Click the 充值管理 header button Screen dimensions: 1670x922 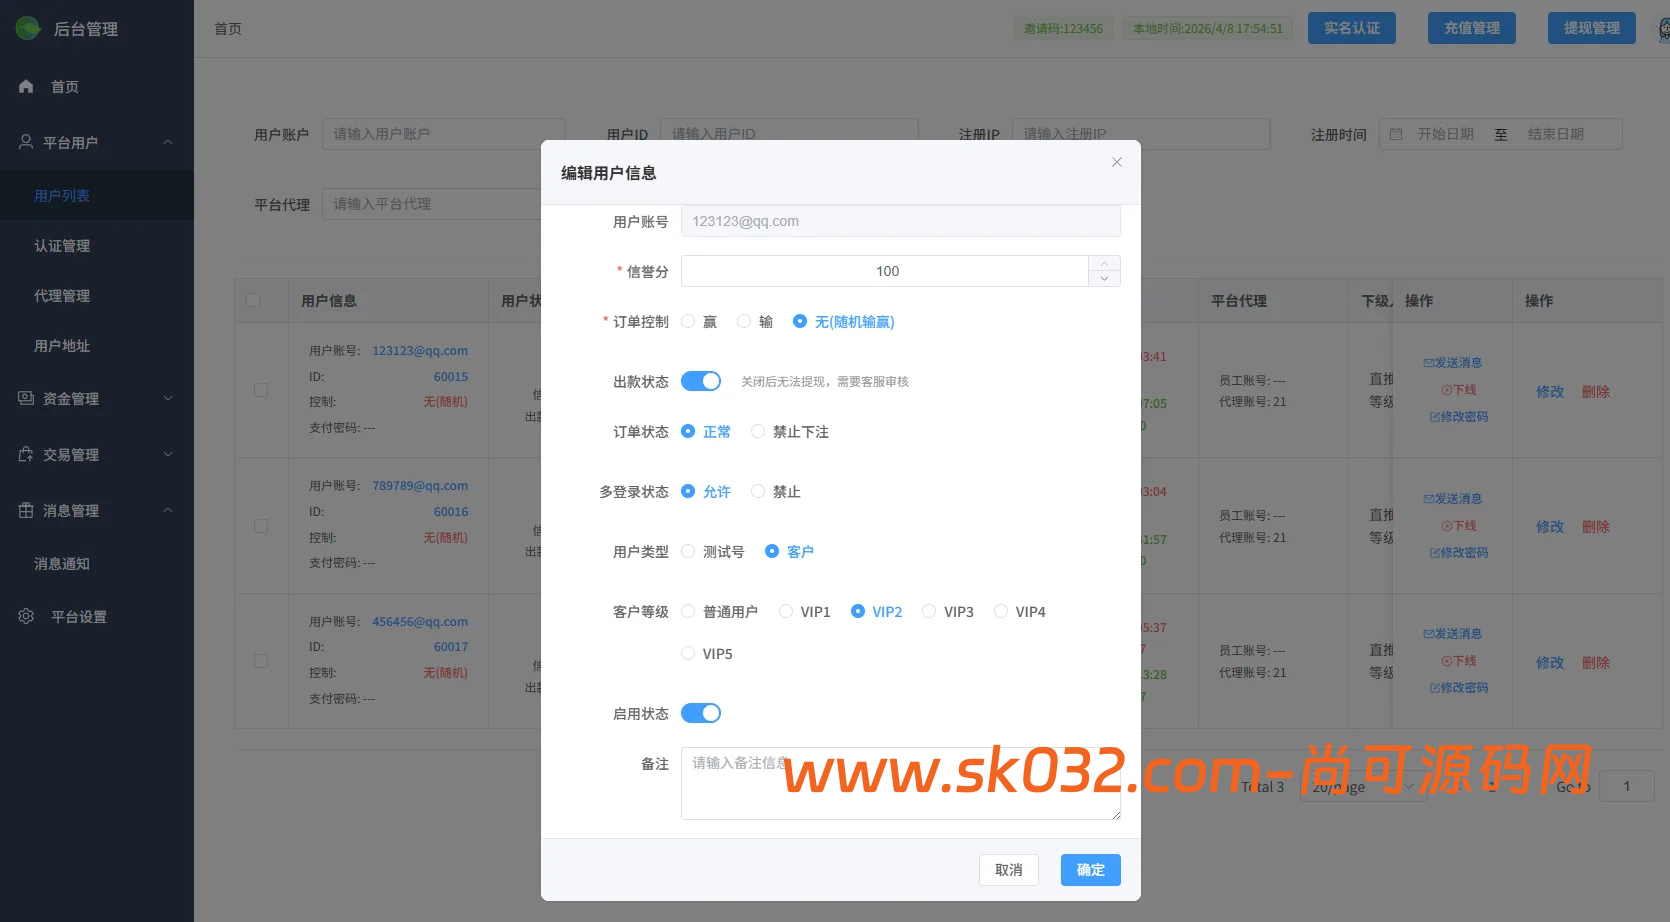pyautogui.click(x=1472, y=28)
